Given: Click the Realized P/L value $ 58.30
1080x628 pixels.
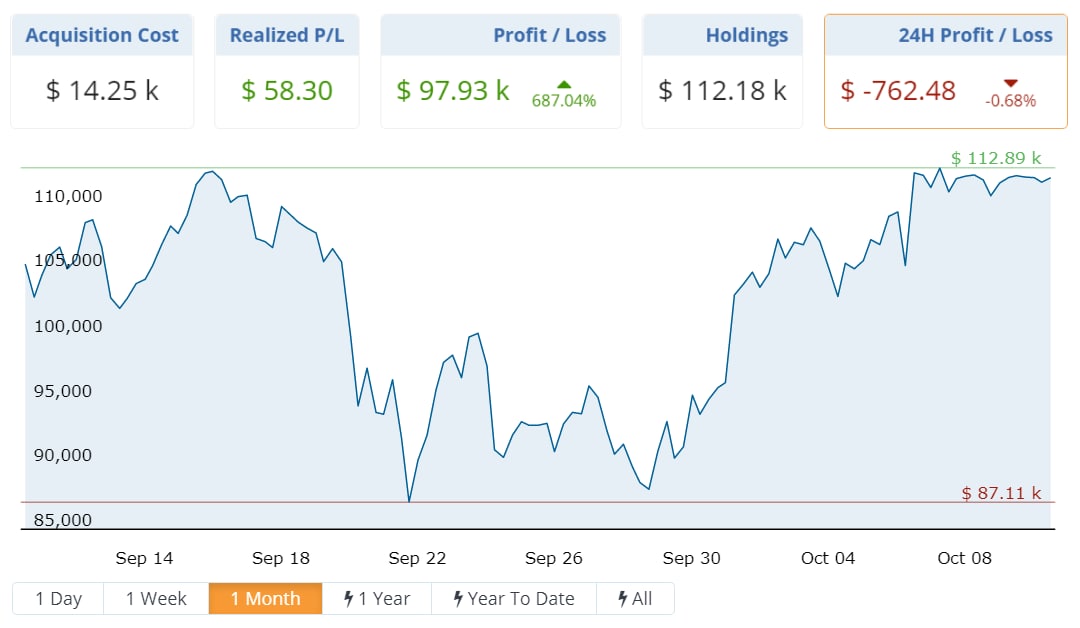Looking at the screenshot, I should click(x=287, y=91).
